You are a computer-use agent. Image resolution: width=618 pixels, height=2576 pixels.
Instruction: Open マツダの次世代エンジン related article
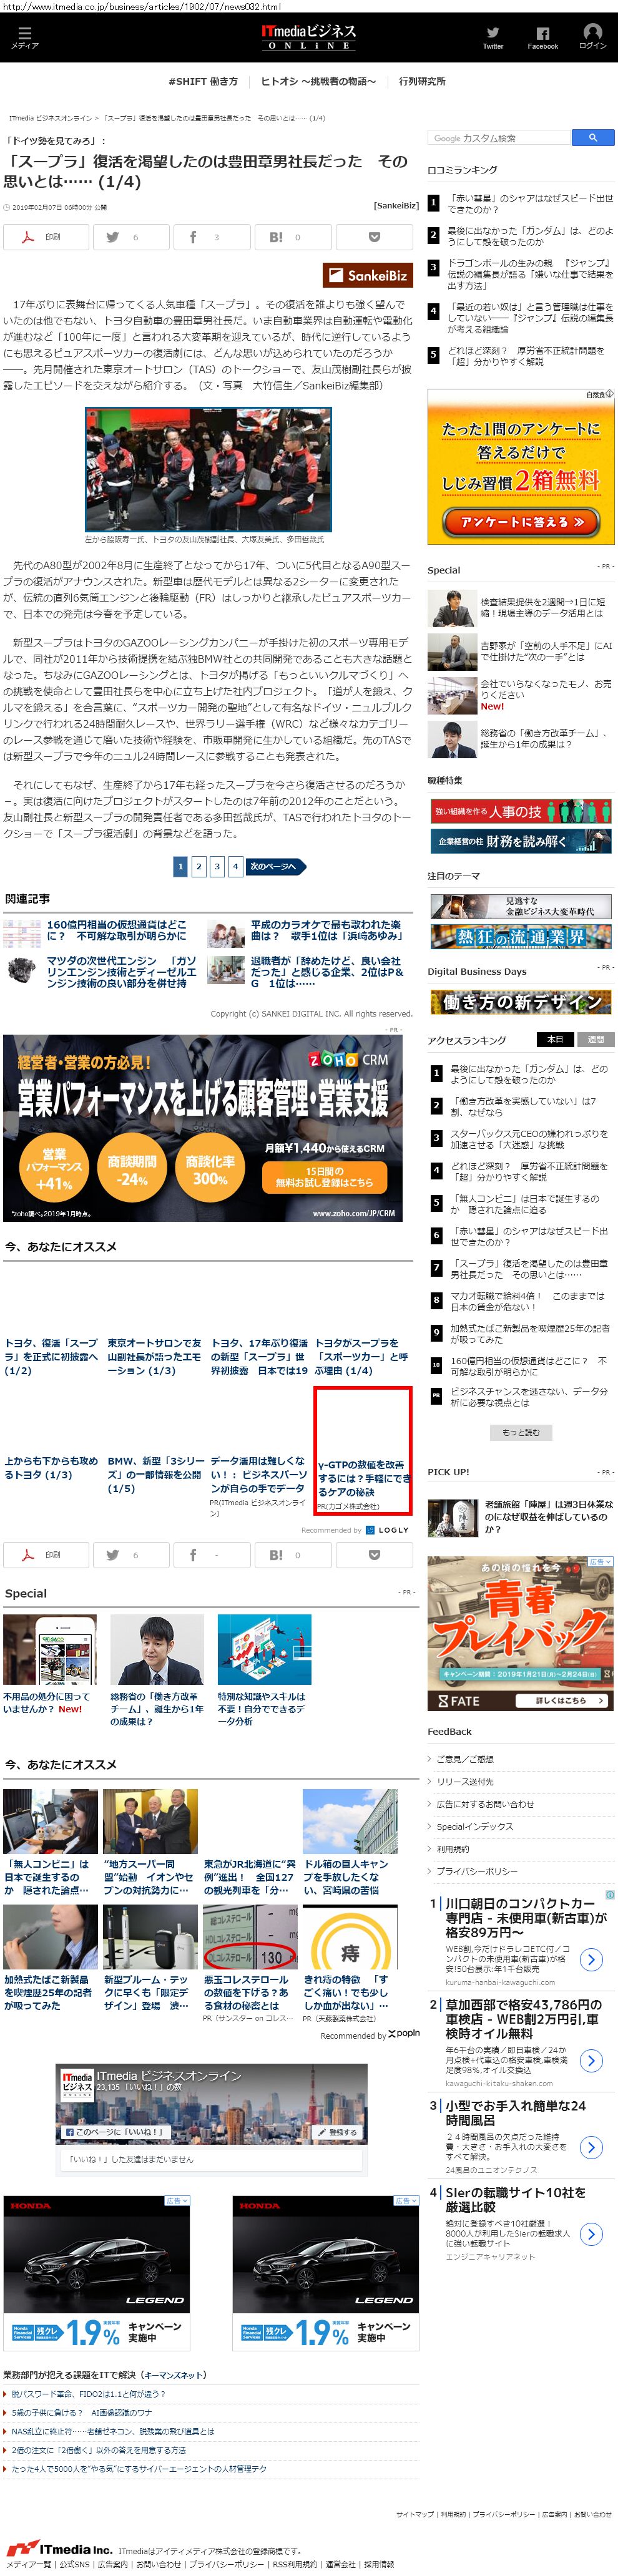coord(121,971)
